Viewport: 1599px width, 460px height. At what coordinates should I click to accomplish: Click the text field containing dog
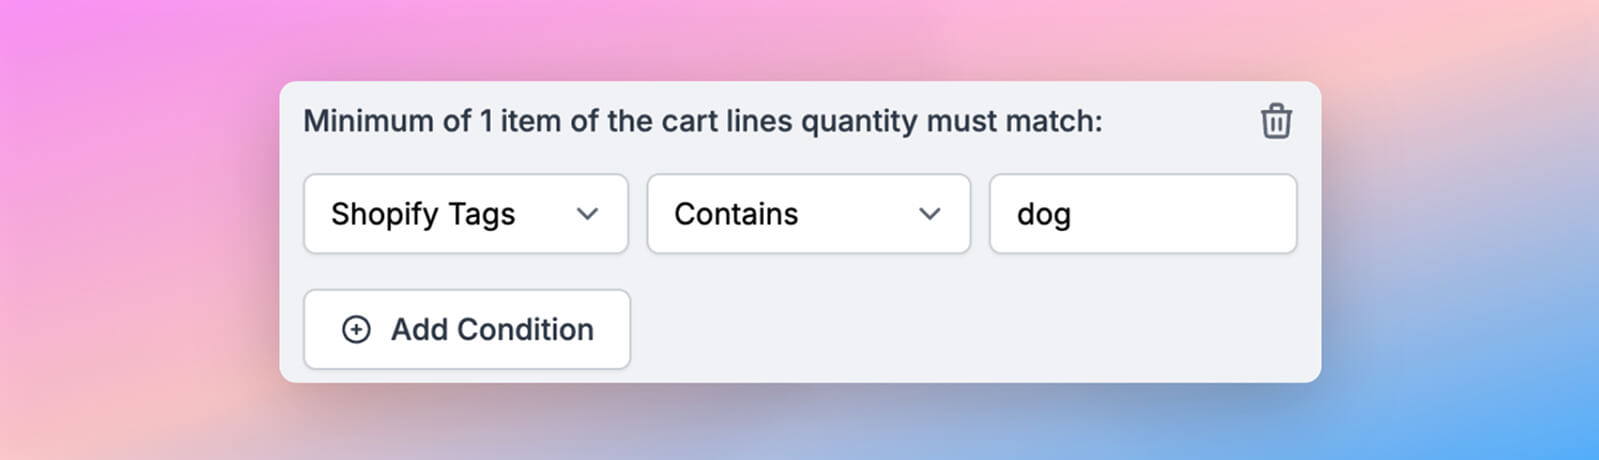click(1143, 214)
